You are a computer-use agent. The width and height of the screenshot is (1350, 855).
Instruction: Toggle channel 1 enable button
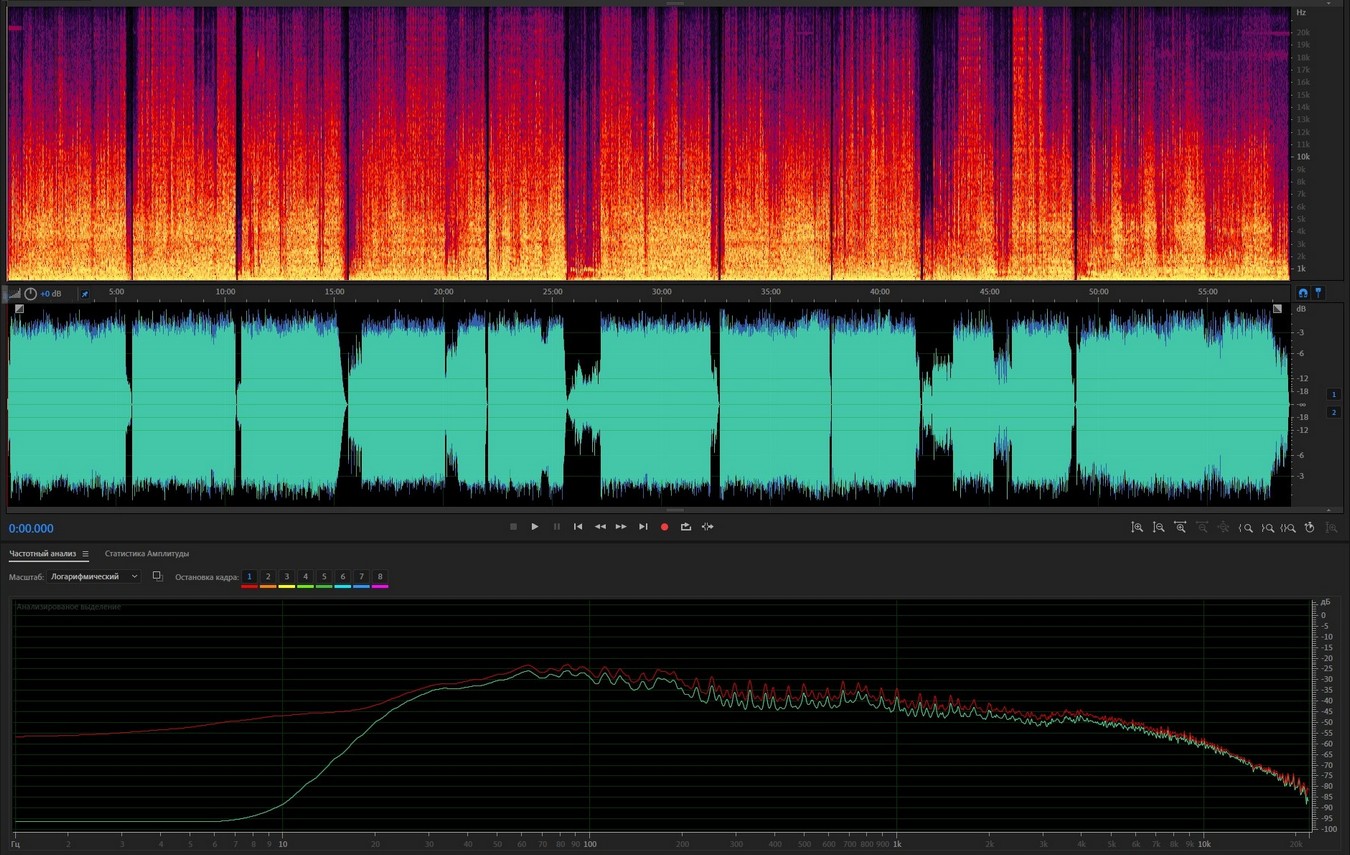point(1333,394)
